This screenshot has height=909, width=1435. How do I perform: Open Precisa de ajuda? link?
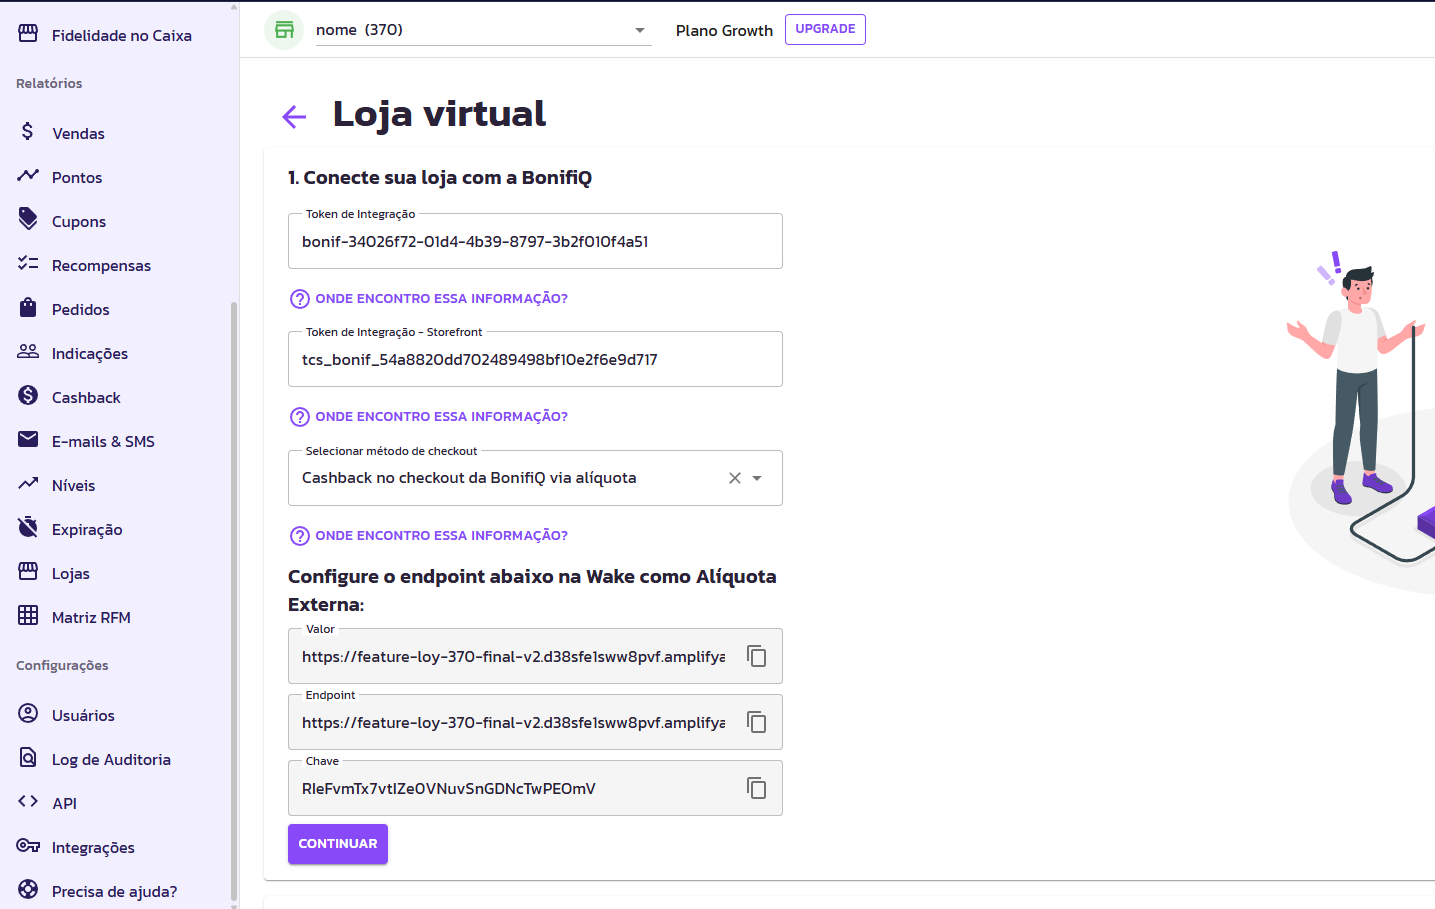coord(114,891)
